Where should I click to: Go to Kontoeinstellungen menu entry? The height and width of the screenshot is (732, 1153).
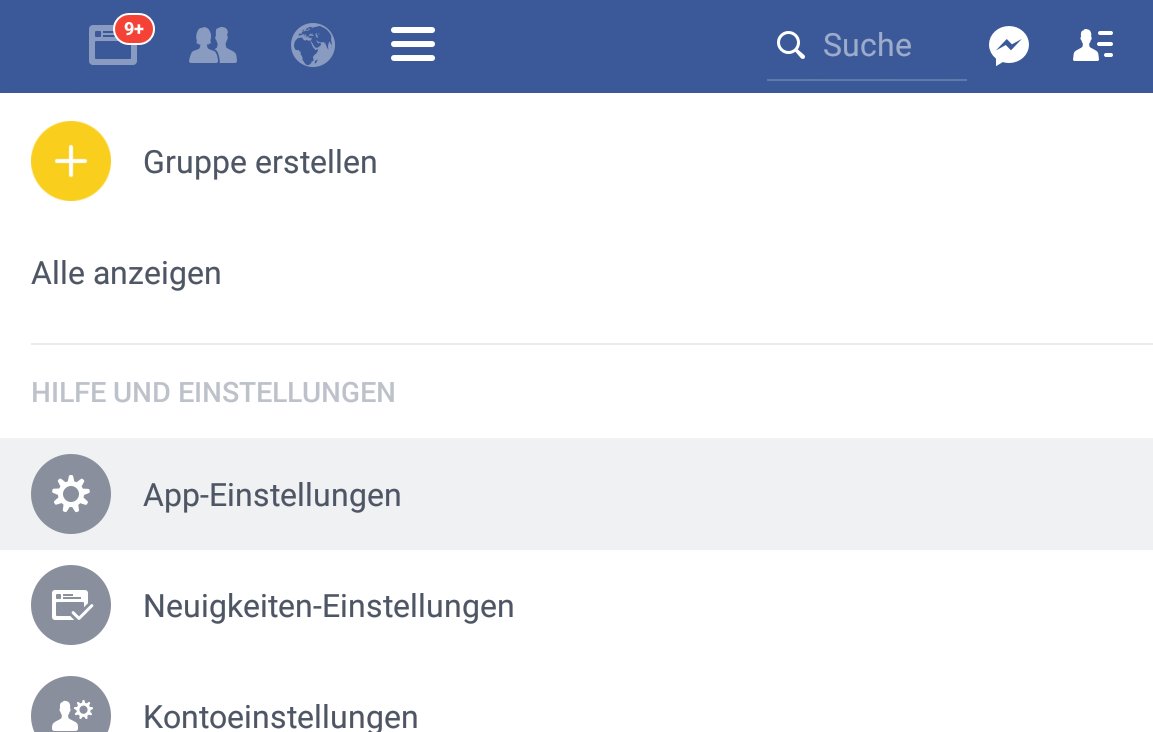point(280,716)
